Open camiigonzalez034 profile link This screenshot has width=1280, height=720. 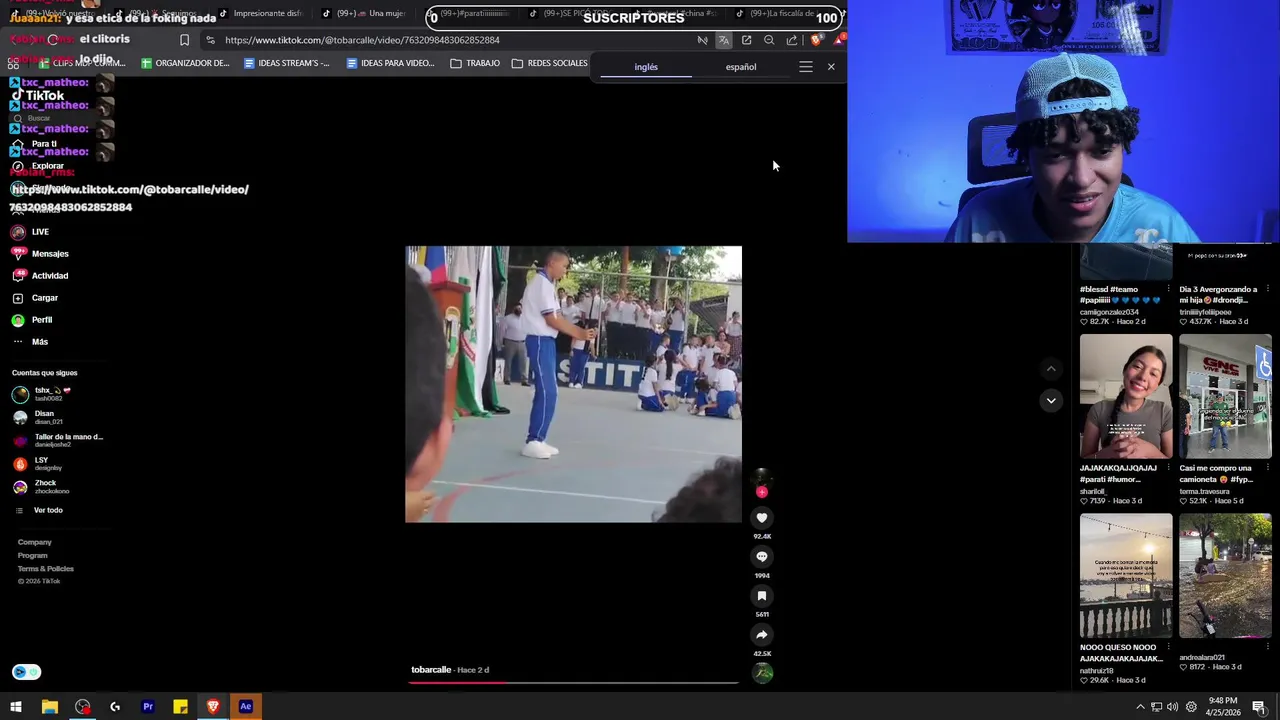tap(1109, 312)
